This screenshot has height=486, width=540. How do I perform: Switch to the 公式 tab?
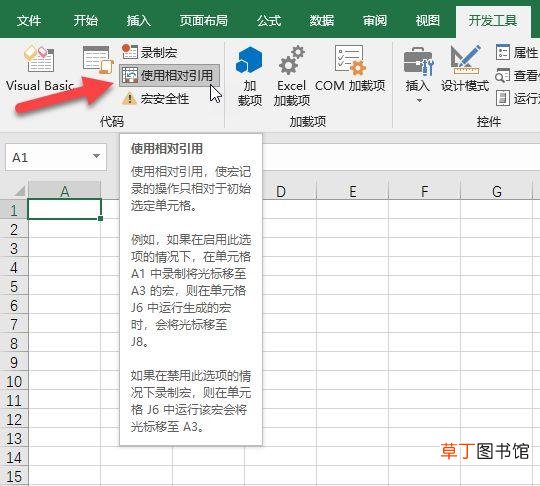[269, 20]
